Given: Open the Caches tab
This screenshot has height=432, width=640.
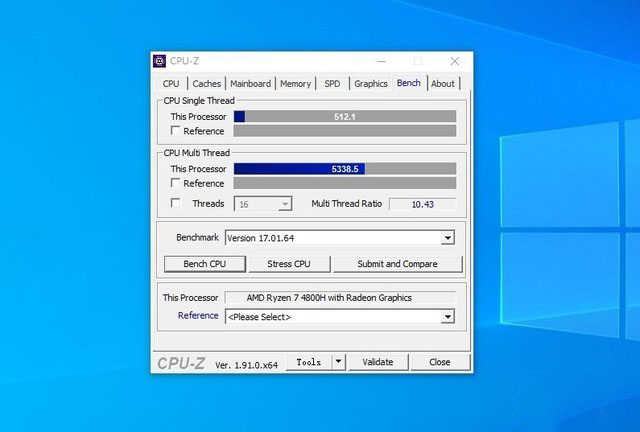Looking at the screenshot, I should tap(207, 84).
